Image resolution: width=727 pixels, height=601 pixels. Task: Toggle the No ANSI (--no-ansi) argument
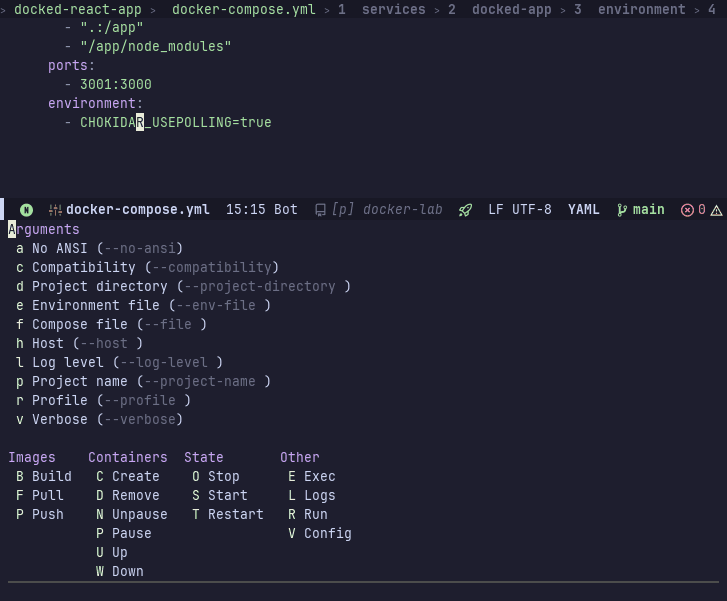tap(99, 249)
